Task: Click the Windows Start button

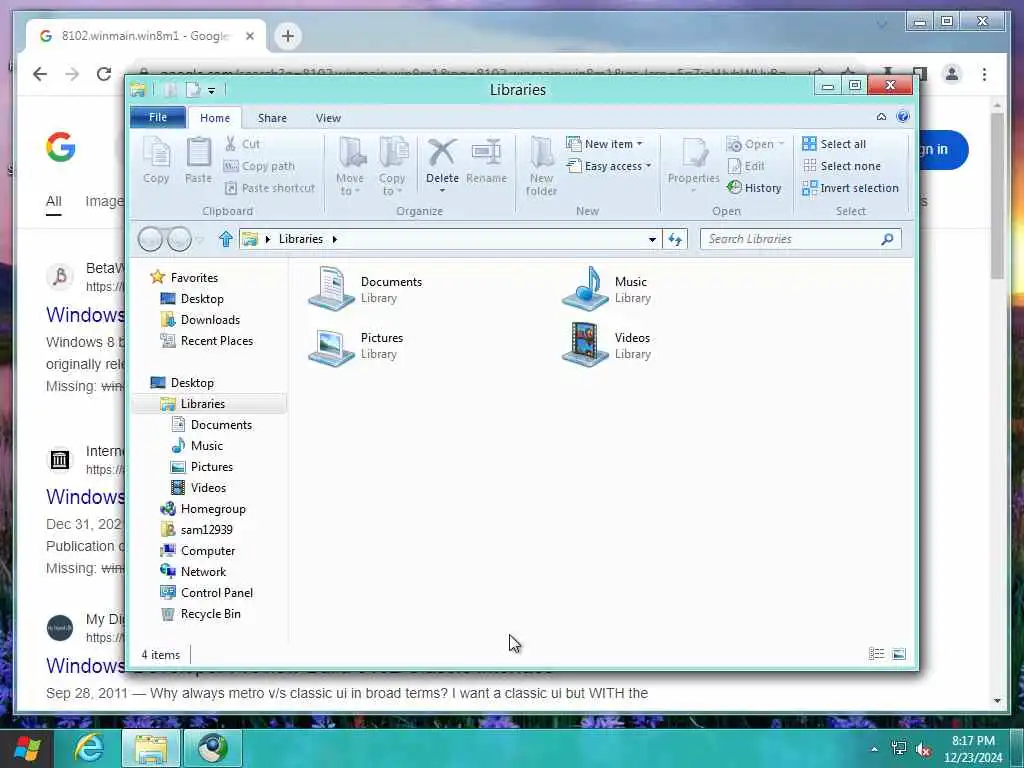Action: pyautogui.click(x=27, y=748)
